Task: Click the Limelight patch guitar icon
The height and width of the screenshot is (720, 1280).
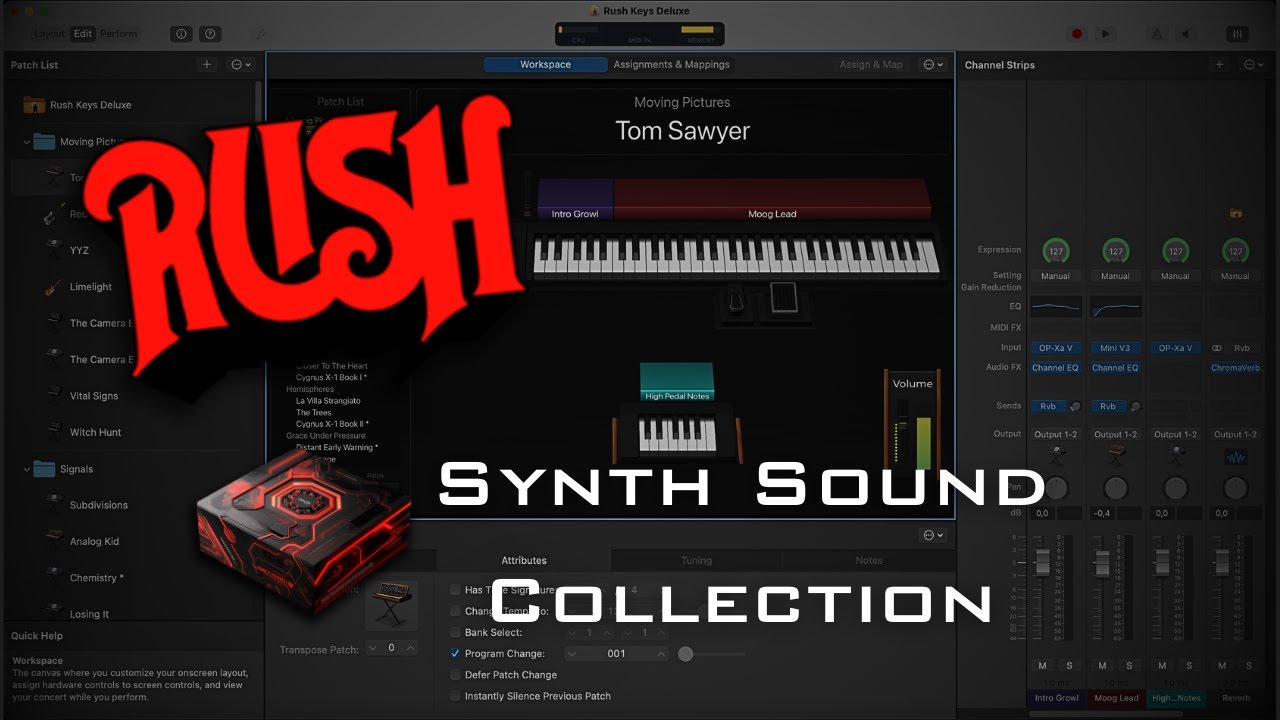Action: (53, 287)
